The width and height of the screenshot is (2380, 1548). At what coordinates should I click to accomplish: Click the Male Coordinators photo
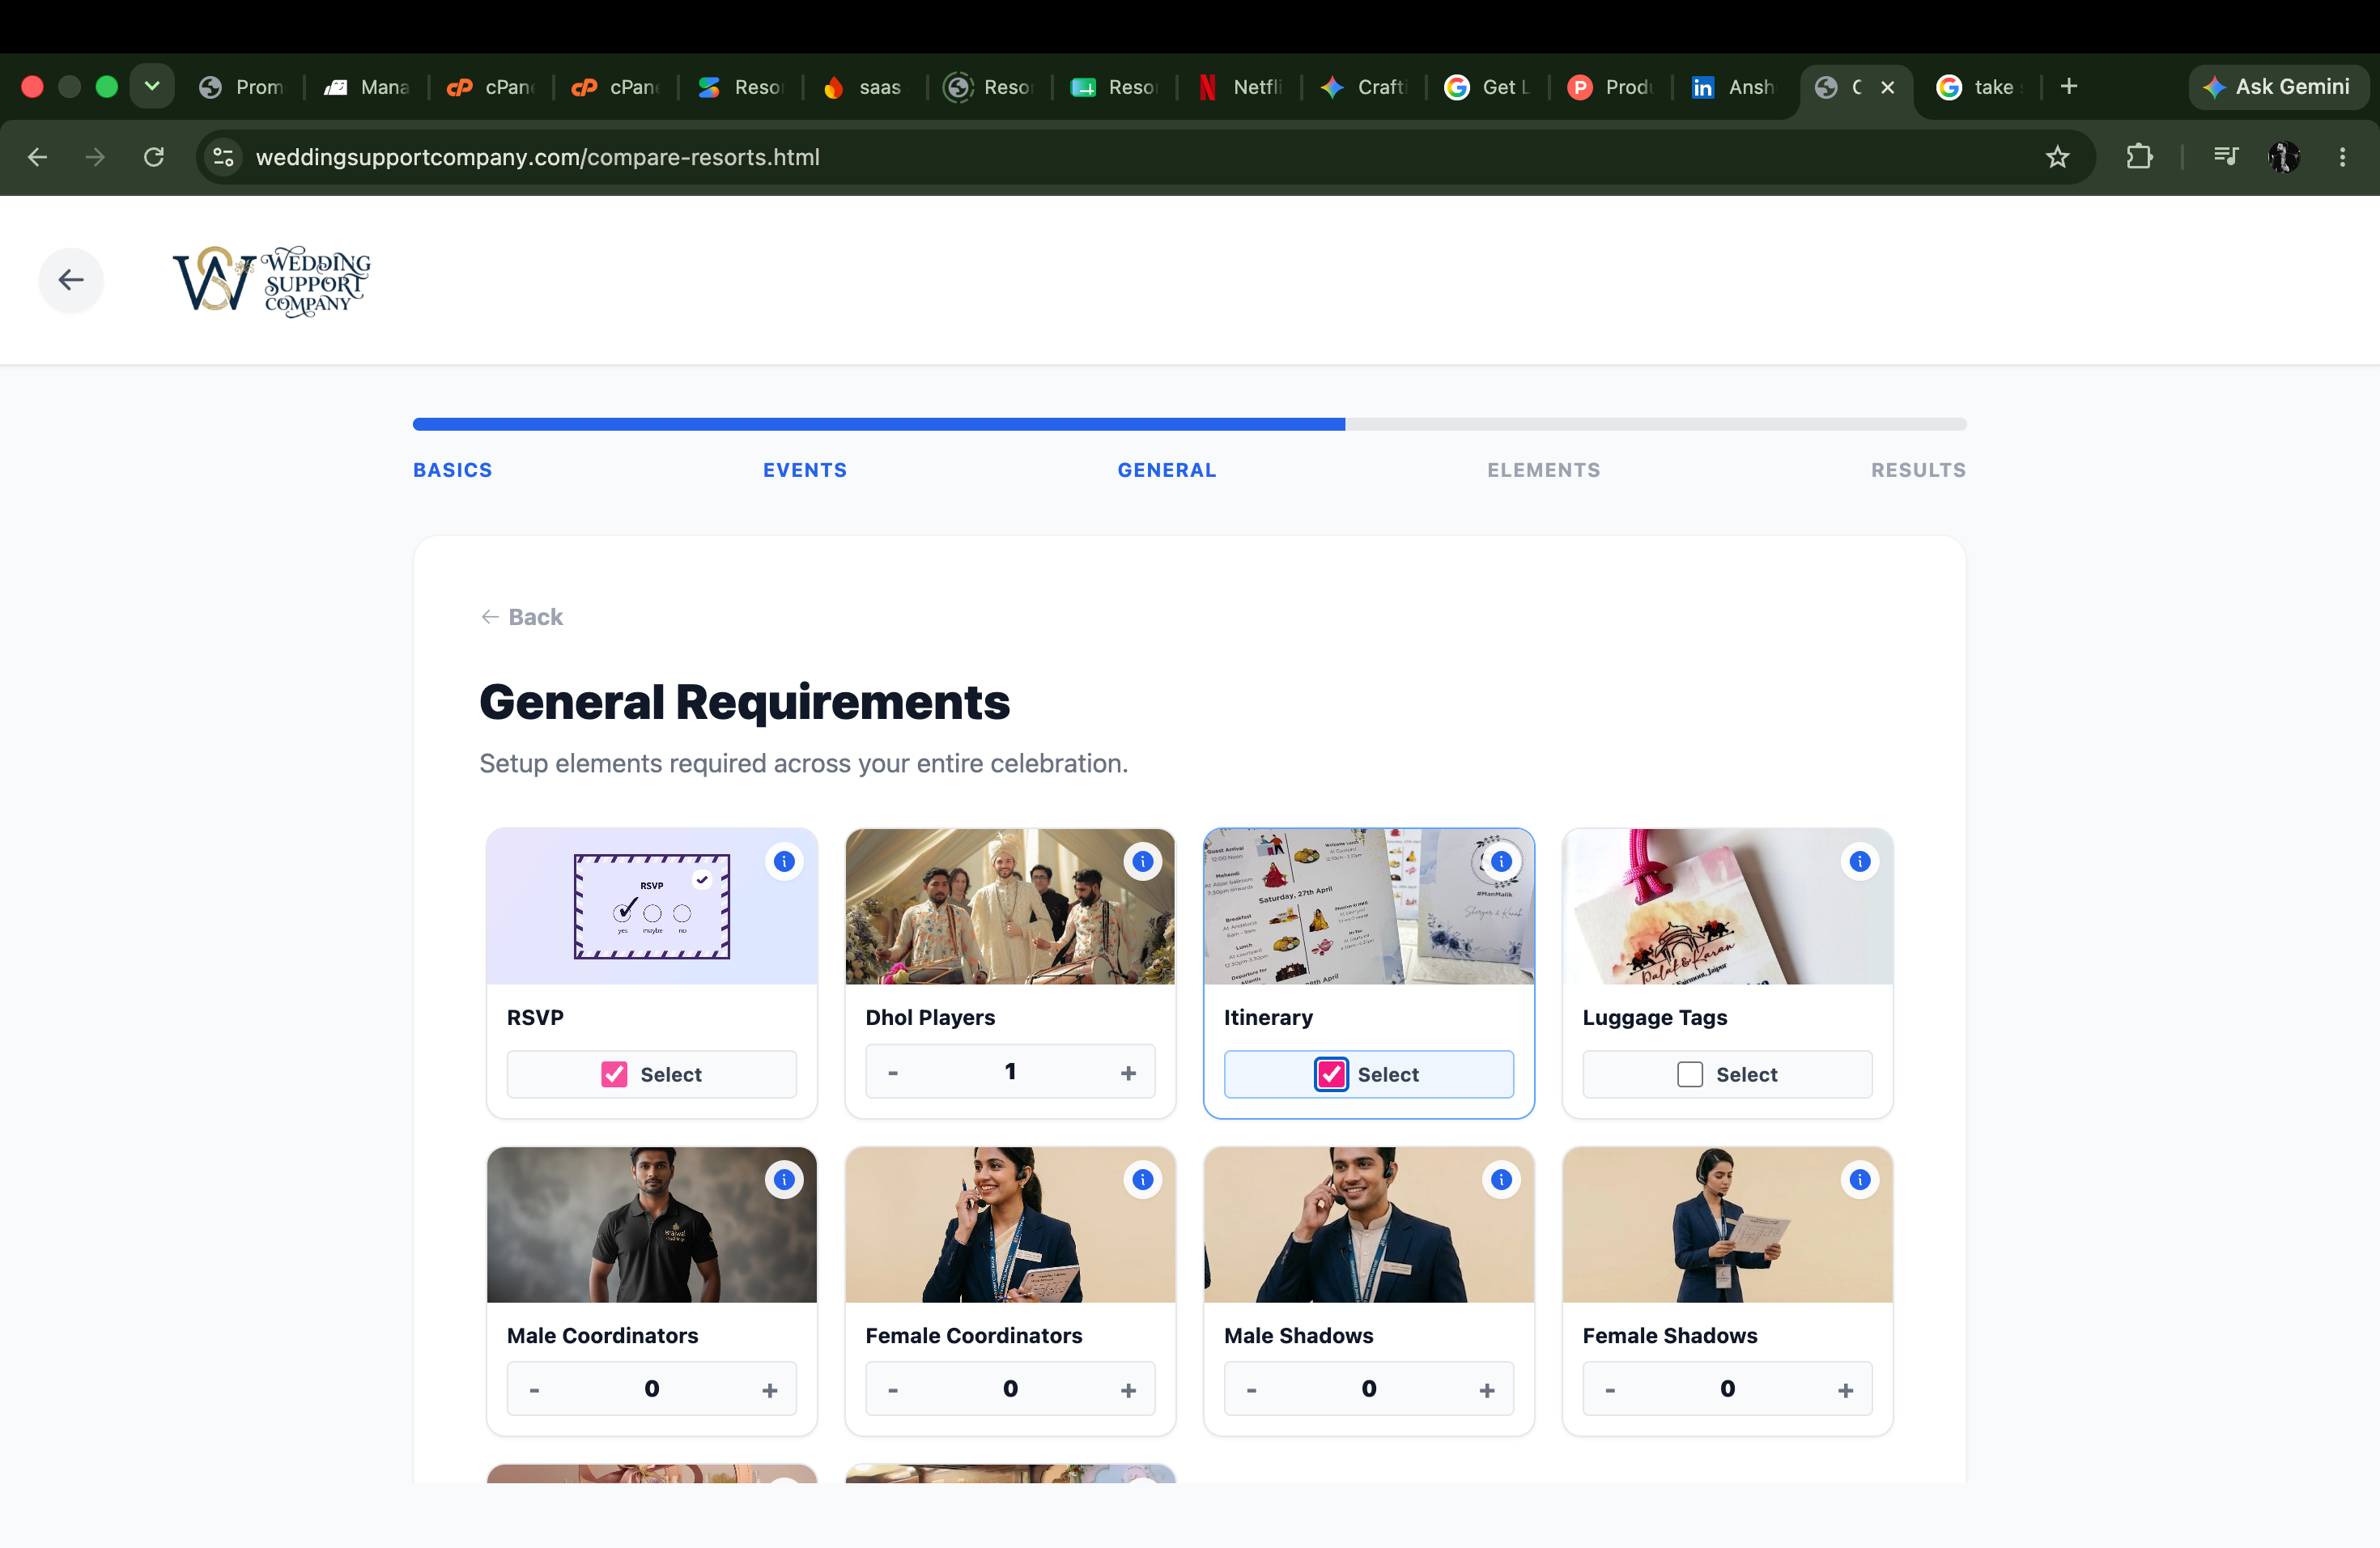point(652,1225)
